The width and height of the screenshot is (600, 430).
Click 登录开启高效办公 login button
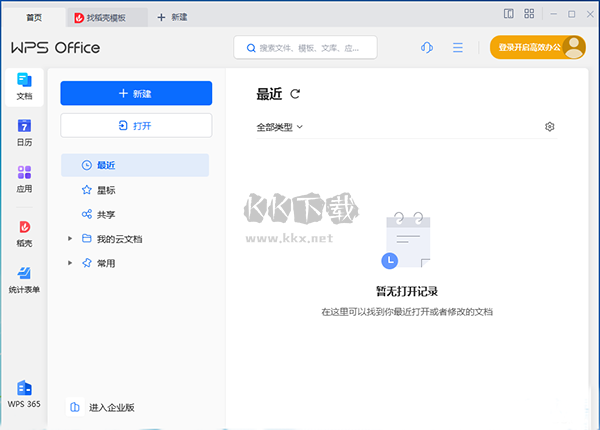click(x=538, y=47)
